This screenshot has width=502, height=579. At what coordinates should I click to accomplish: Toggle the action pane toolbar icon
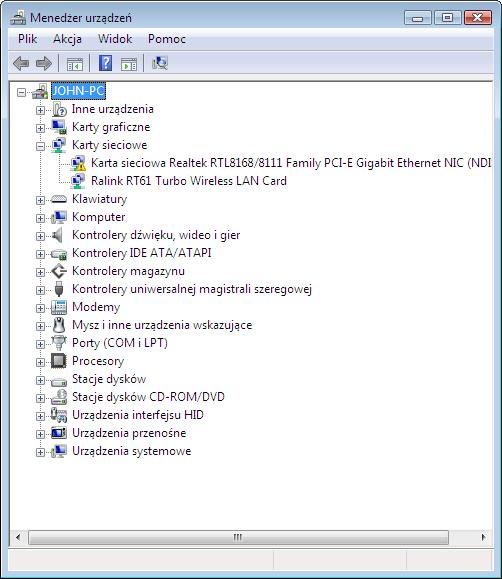(129, 64)
